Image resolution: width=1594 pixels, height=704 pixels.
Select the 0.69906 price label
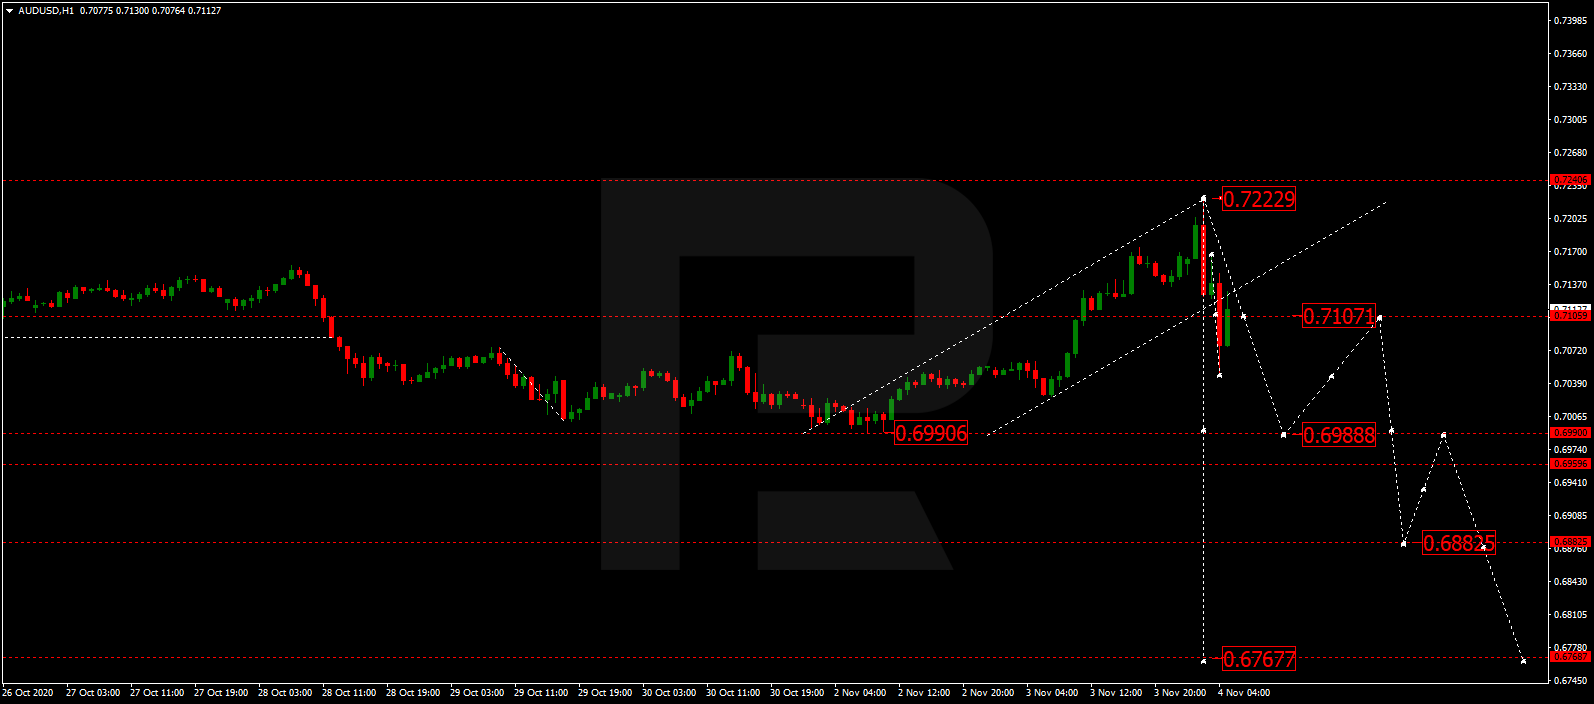point(931,433)
